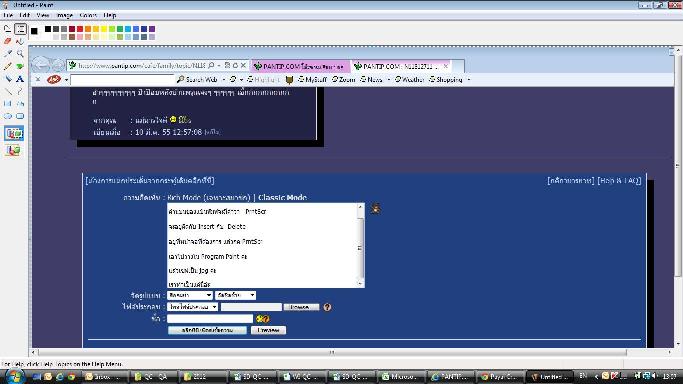
Task: Choose the Eraser tool
Action: tap(7, 41)
